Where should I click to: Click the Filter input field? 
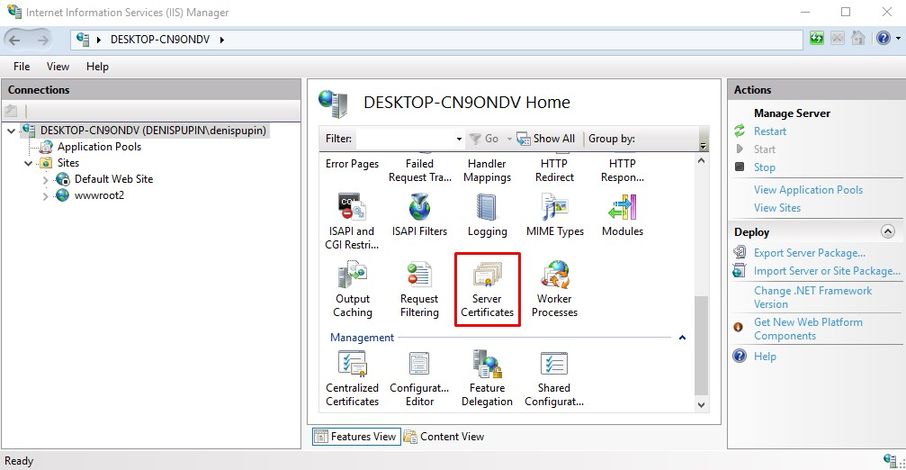click(x=405, y=139)
